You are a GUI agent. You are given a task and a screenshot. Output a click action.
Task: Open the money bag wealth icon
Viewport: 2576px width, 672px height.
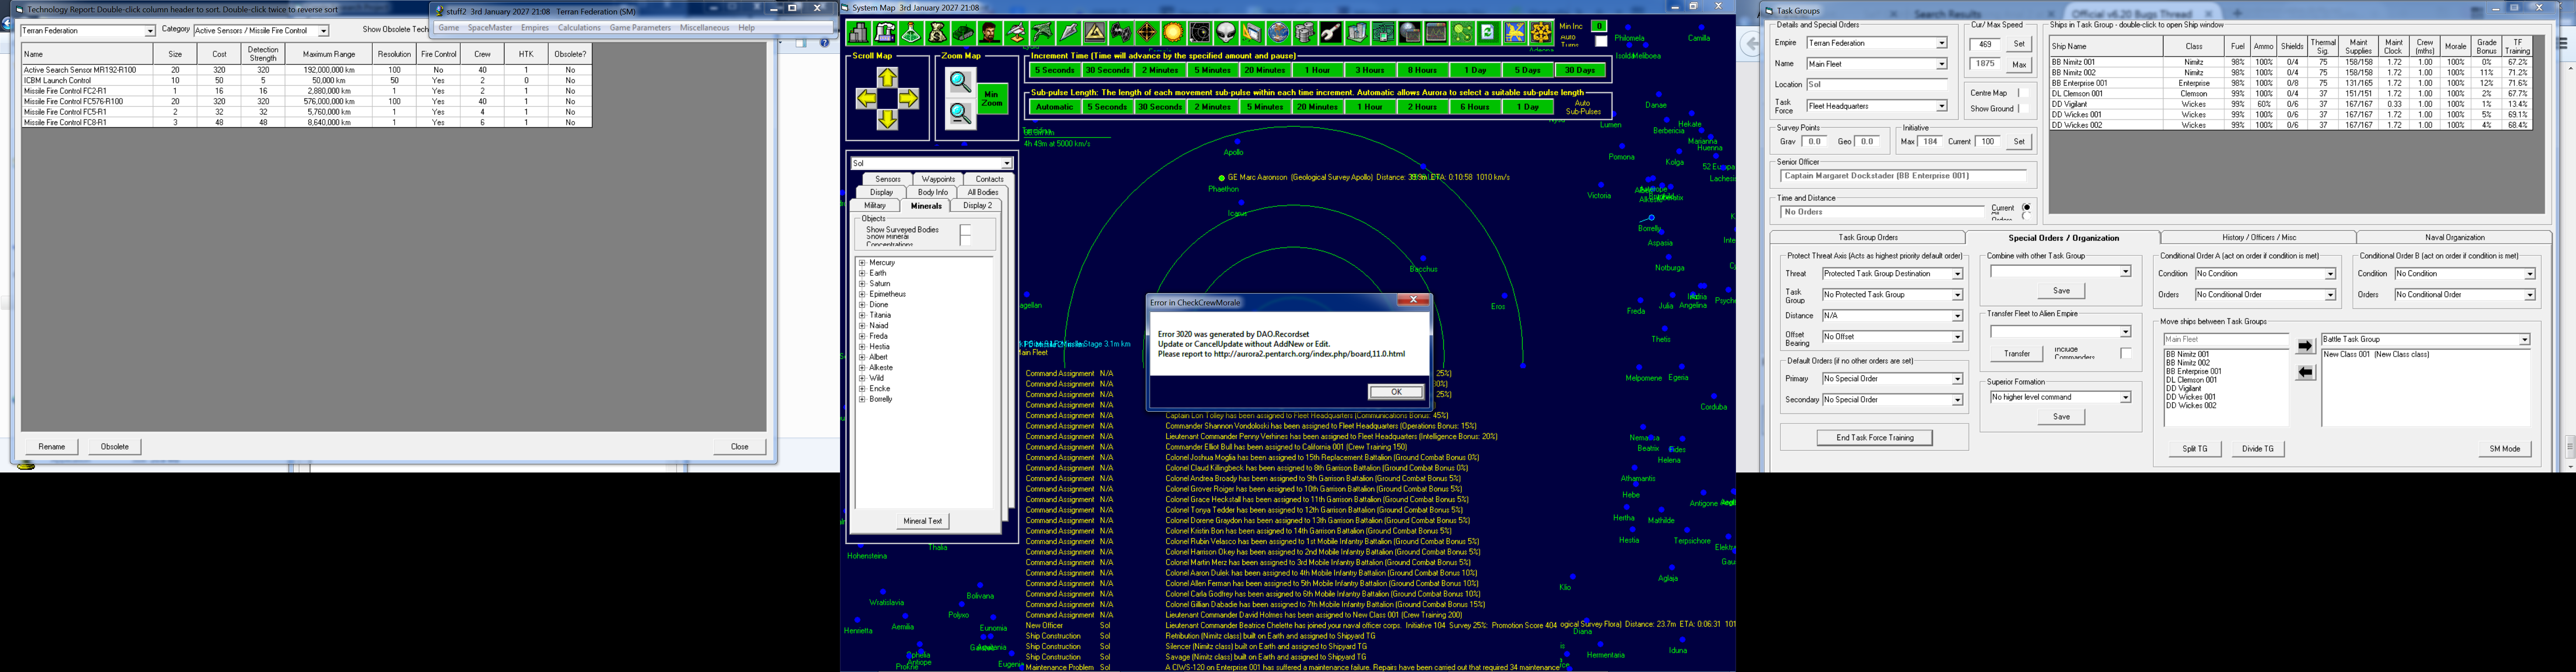(x=937, y=33)
